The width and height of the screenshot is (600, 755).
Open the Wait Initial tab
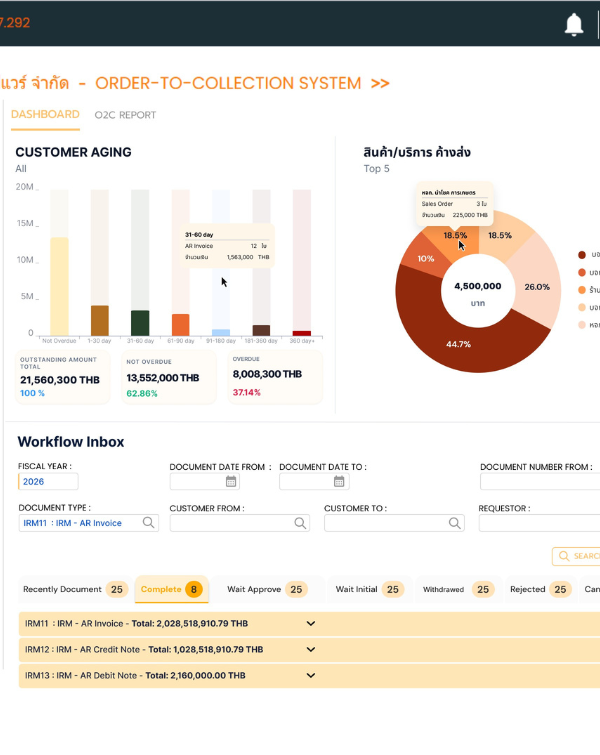[370, 589]
